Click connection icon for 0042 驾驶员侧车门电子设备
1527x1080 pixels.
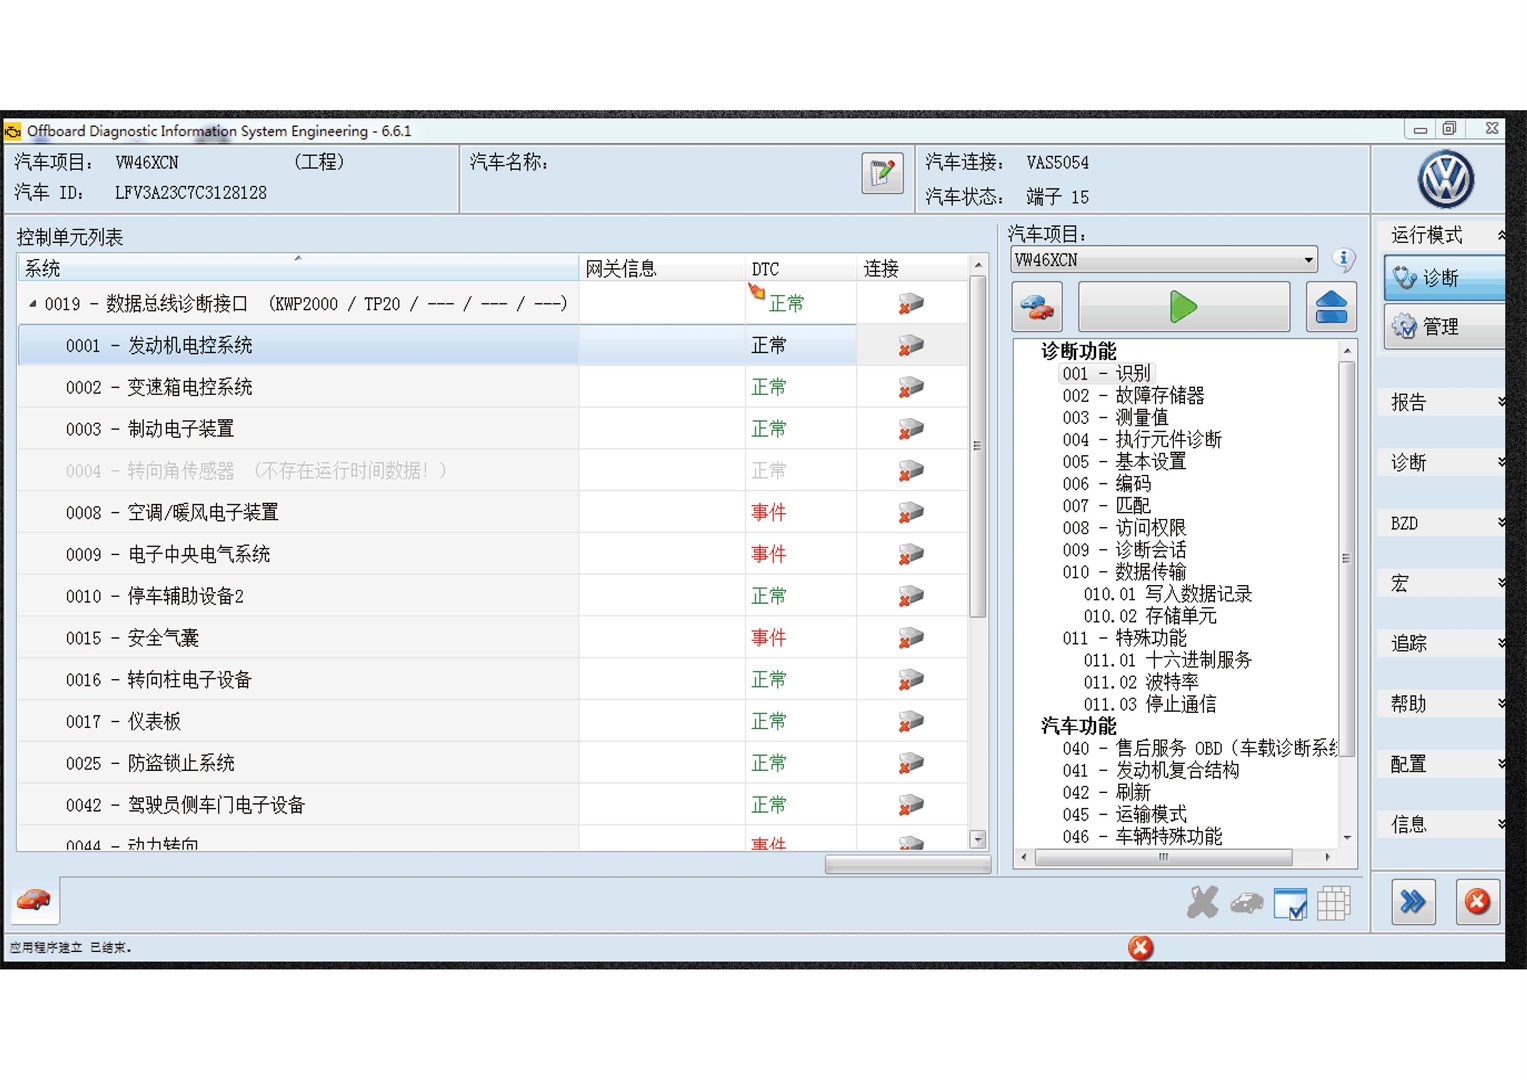[x=911, y=806]
